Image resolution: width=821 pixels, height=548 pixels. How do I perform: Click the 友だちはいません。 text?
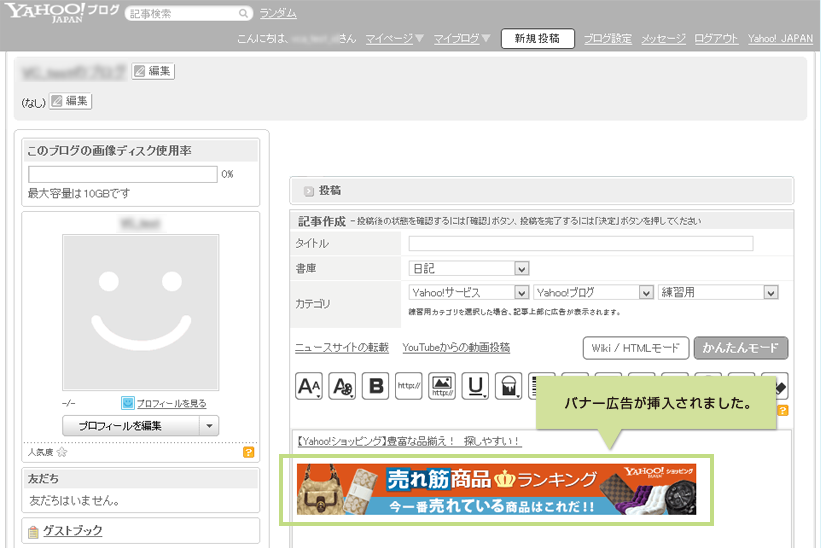pyautogui.click(x=74, y=501)
